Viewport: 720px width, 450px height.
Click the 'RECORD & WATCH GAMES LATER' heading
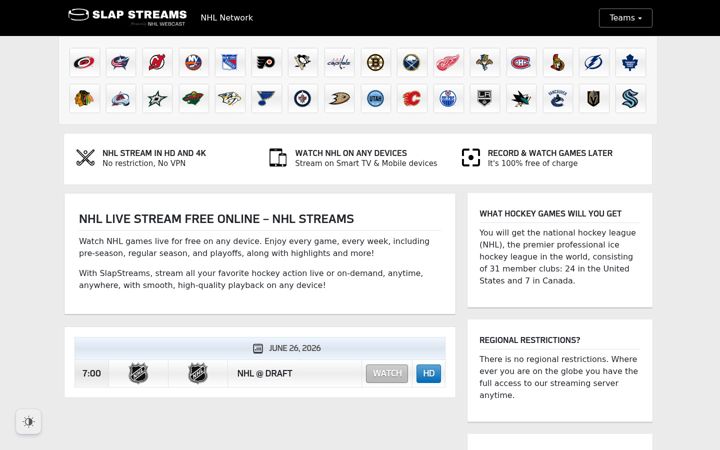tap(550, 153)
